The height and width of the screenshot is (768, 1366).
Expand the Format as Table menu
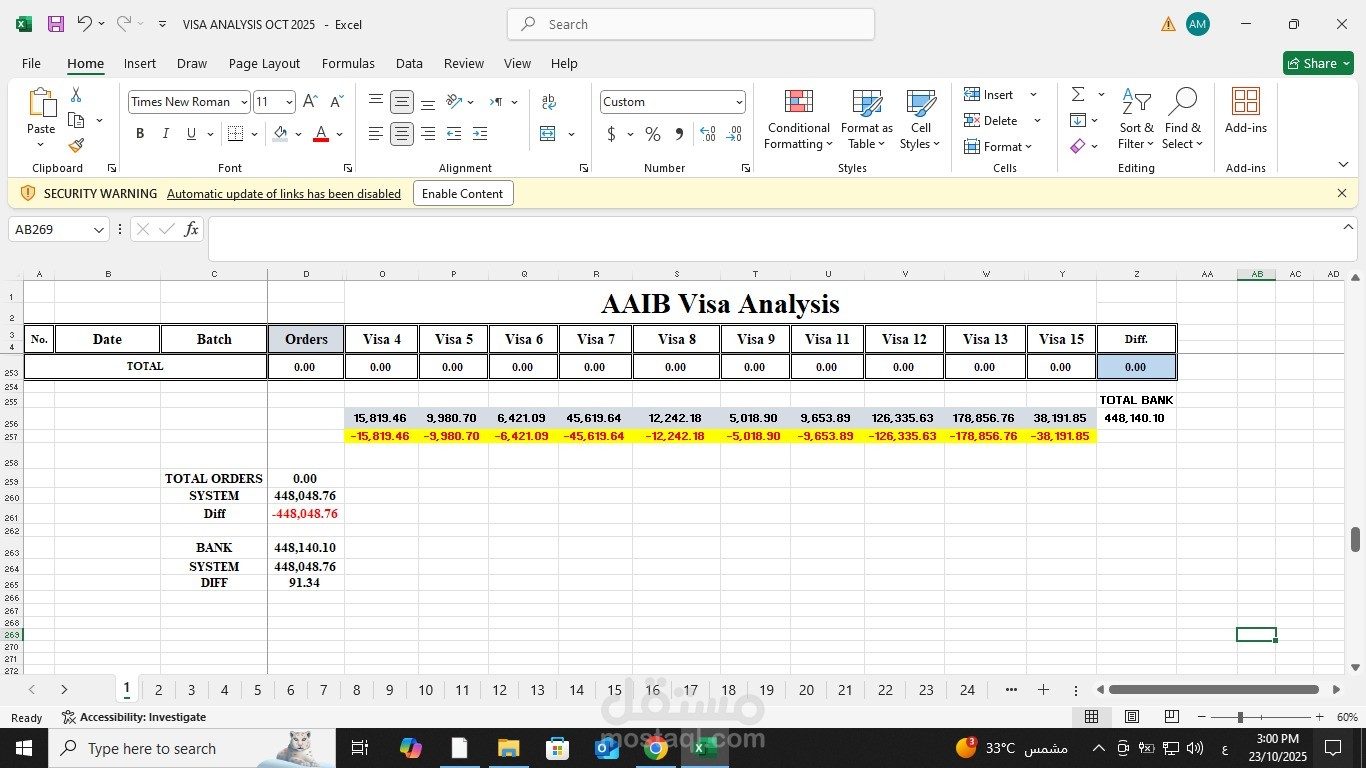867,120
